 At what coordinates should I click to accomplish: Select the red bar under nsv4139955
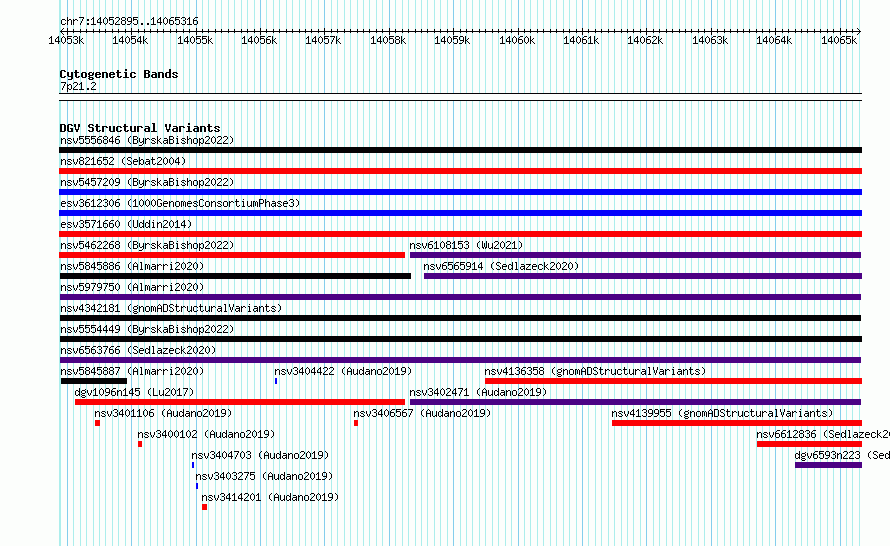737,423
